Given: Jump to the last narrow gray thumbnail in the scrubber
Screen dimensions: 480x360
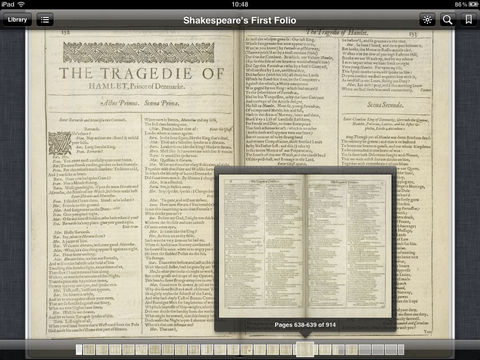Looking at the screenshot, I should tap(401, 349).
